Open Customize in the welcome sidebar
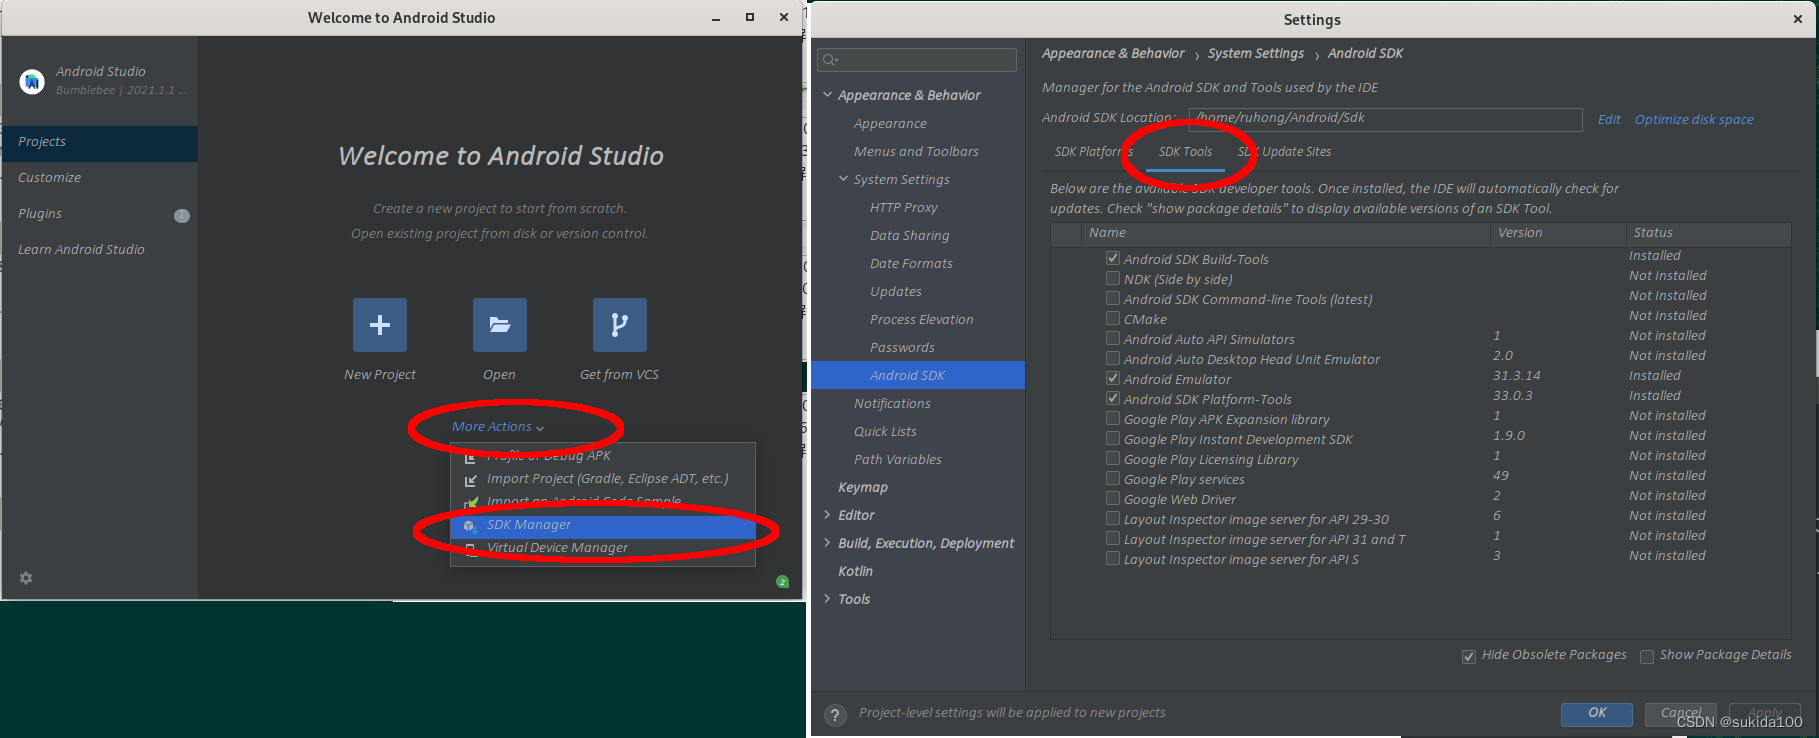 coord(100,178)
